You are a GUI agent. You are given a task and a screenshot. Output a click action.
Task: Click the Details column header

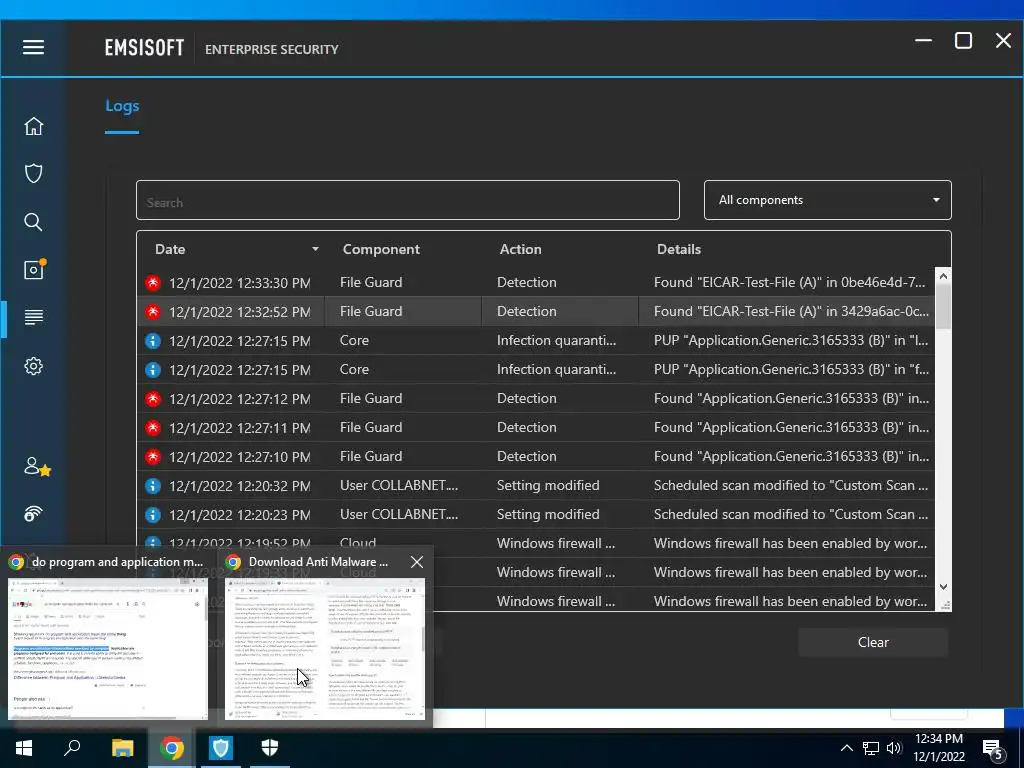679,249
